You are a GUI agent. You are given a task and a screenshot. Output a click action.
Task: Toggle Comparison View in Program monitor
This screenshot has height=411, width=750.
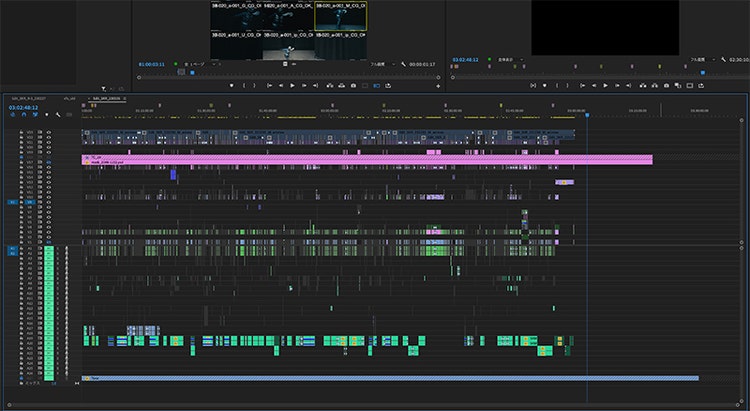click(678, 86)
